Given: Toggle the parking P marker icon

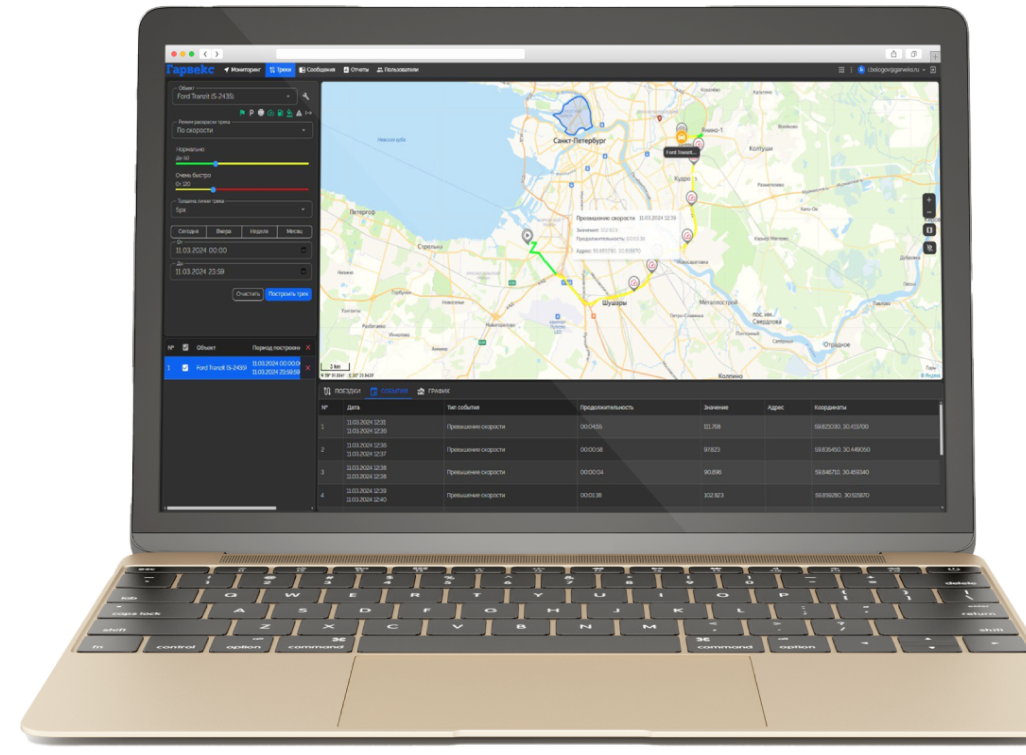Looking at the screenshot, I should pos(251,113).
